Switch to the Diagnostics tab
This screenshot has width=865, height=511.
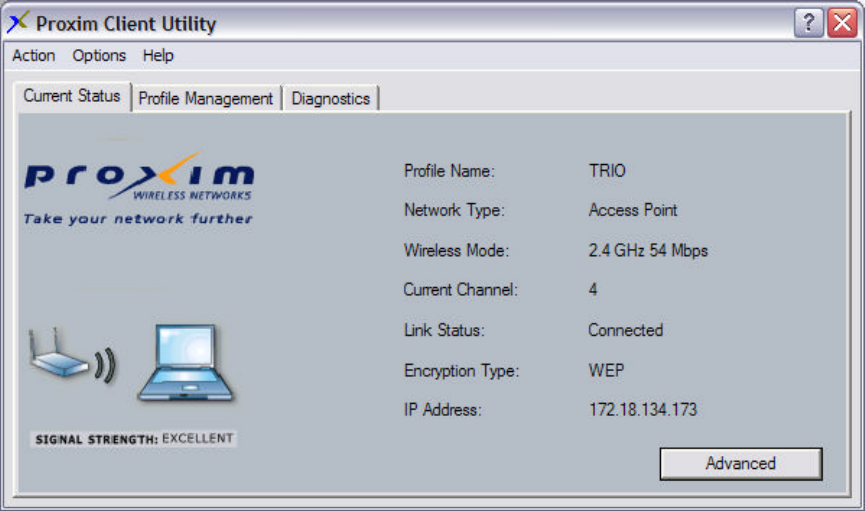(330, 99)
